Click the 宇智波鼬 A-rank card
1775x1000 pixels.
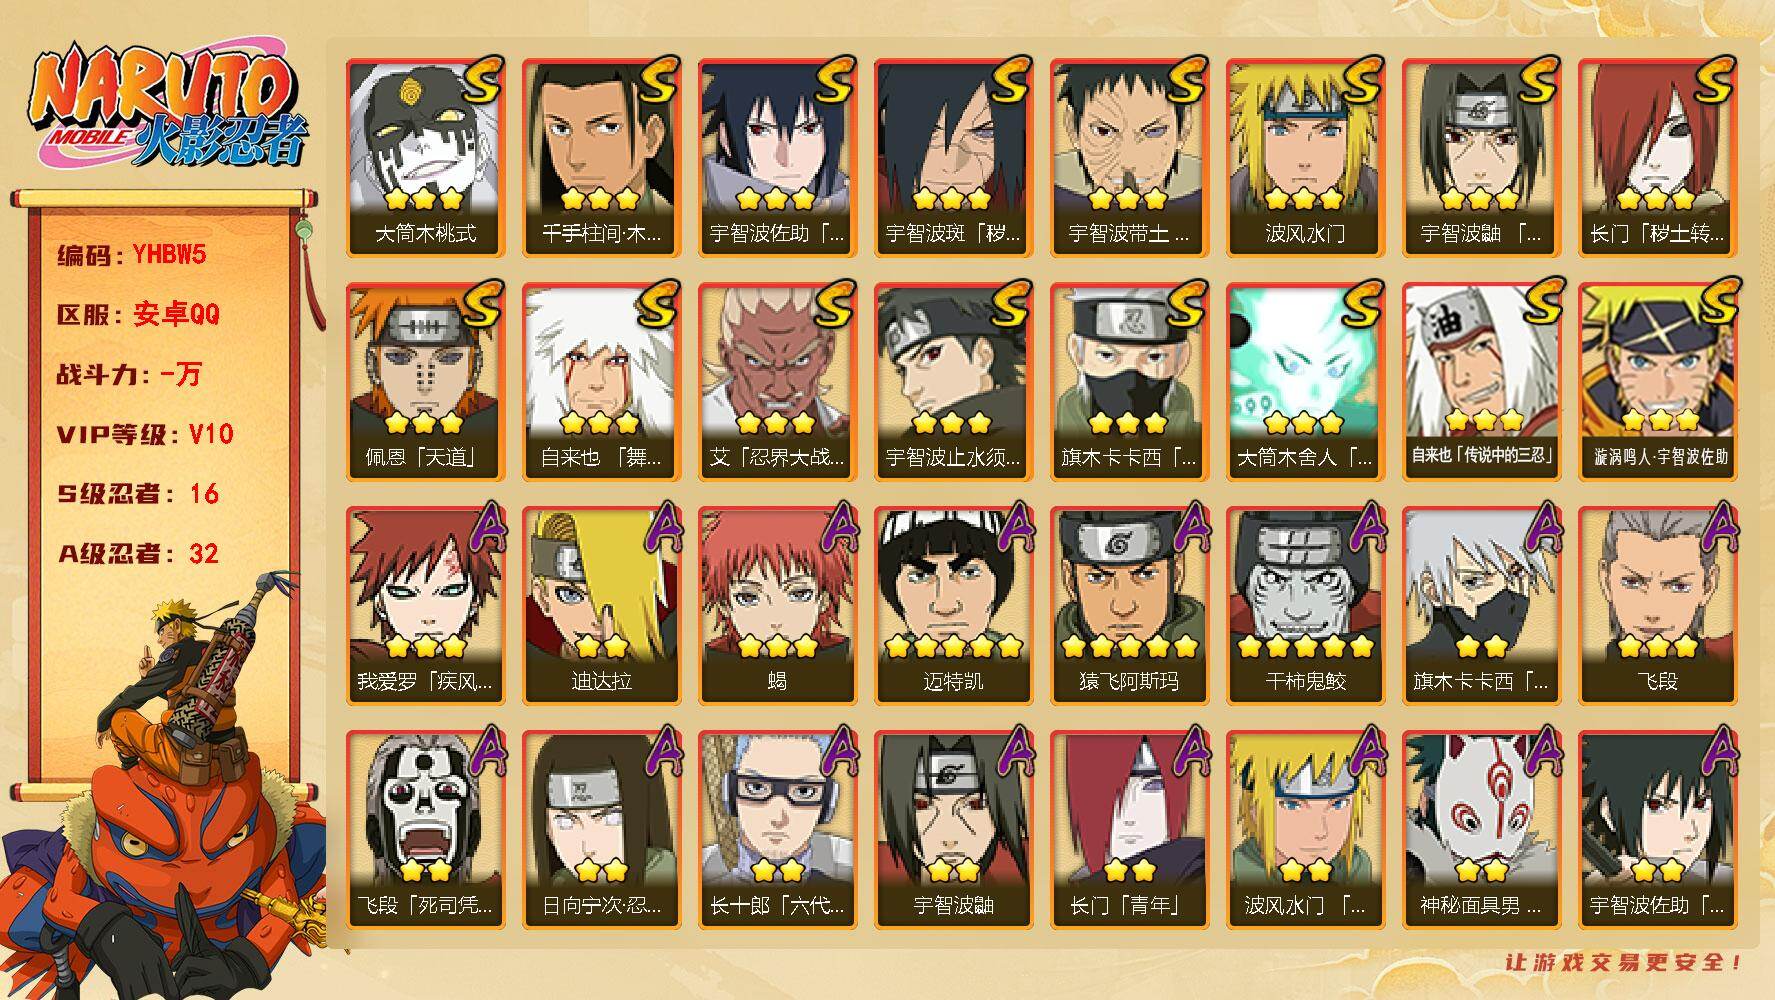953,830
